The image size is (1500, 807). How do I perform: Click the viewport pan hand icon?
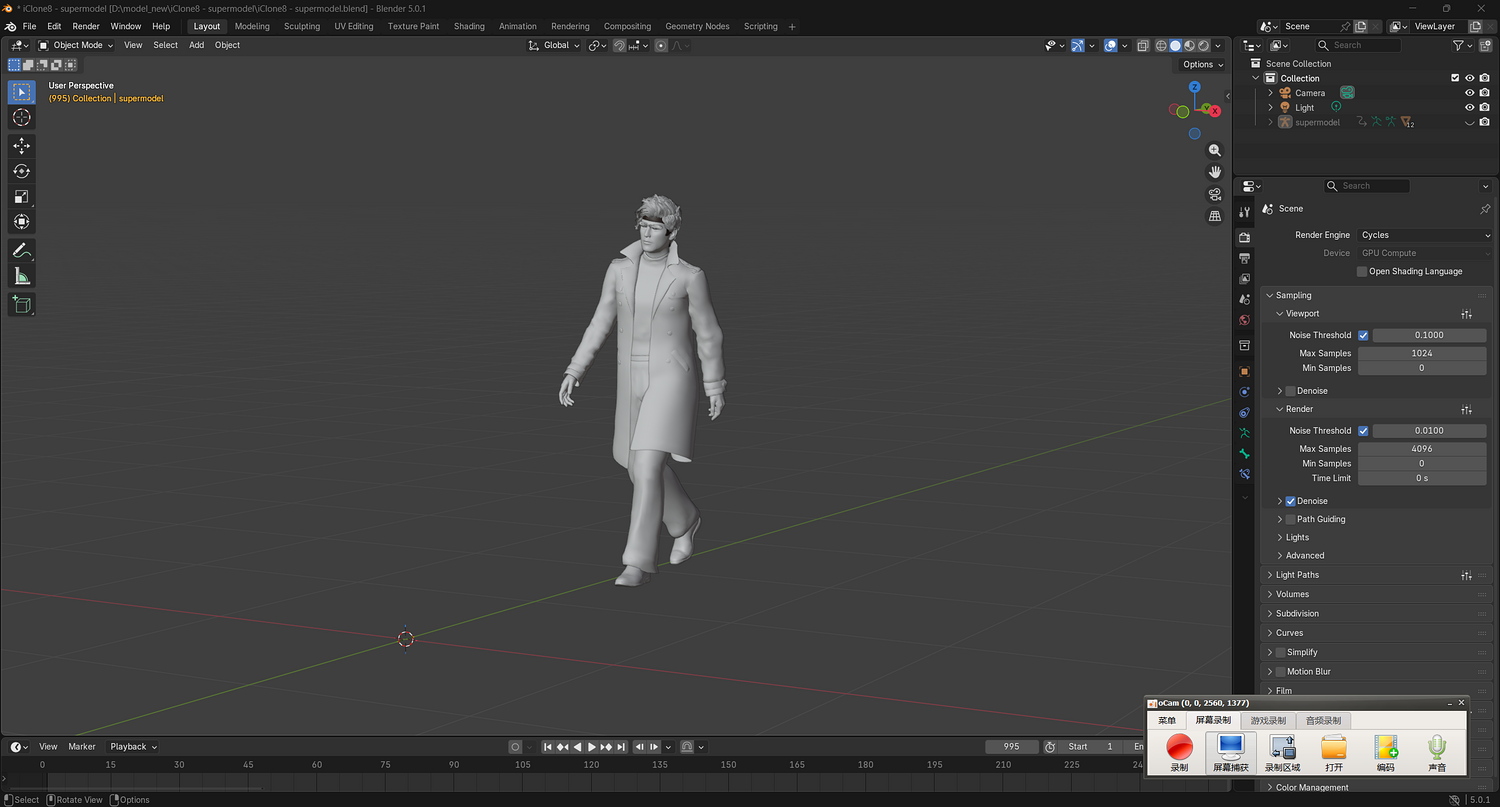(1215, 172)
